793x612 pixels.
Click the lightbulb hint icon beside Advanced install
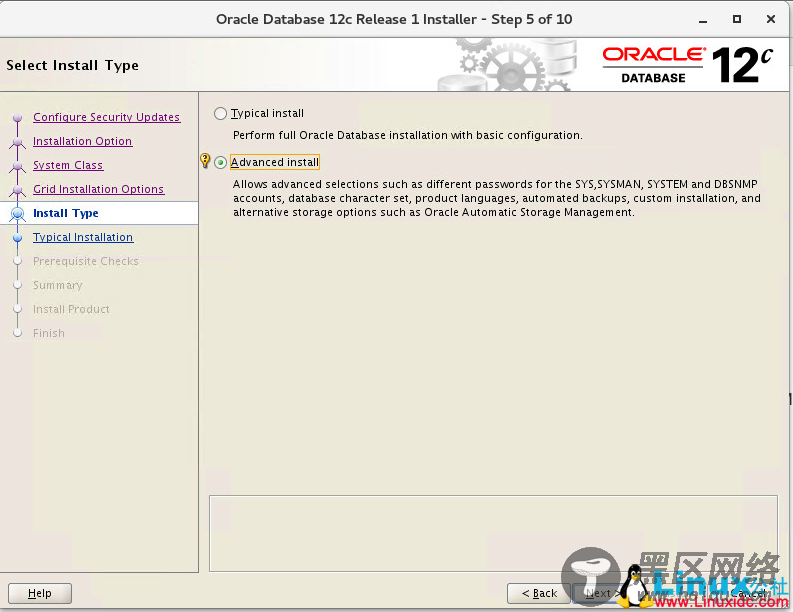[205, 160]
